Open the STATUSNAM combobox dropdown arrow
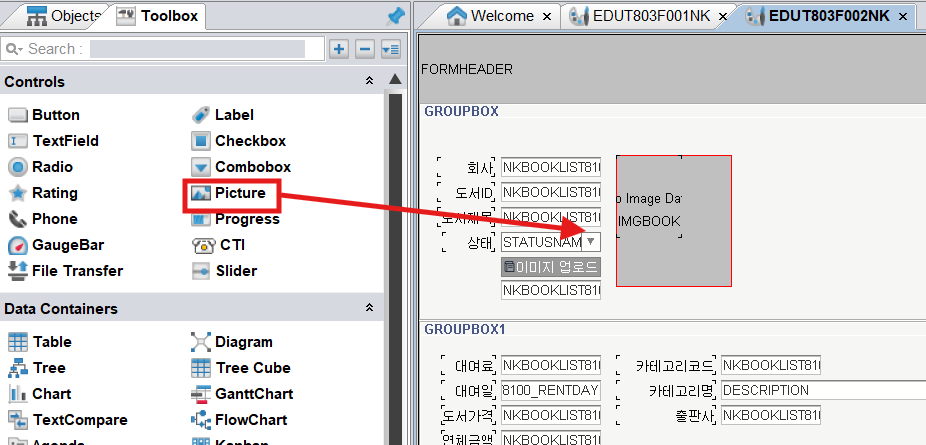 (591, 241)
